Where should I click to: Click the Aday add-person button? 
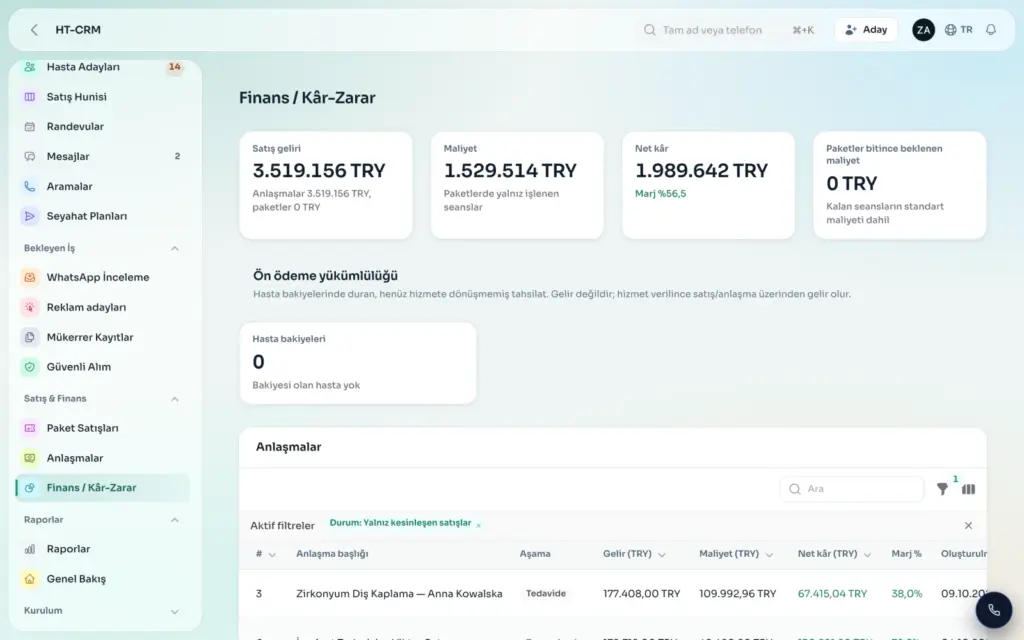pyautogui.click(x=866, y=29)
